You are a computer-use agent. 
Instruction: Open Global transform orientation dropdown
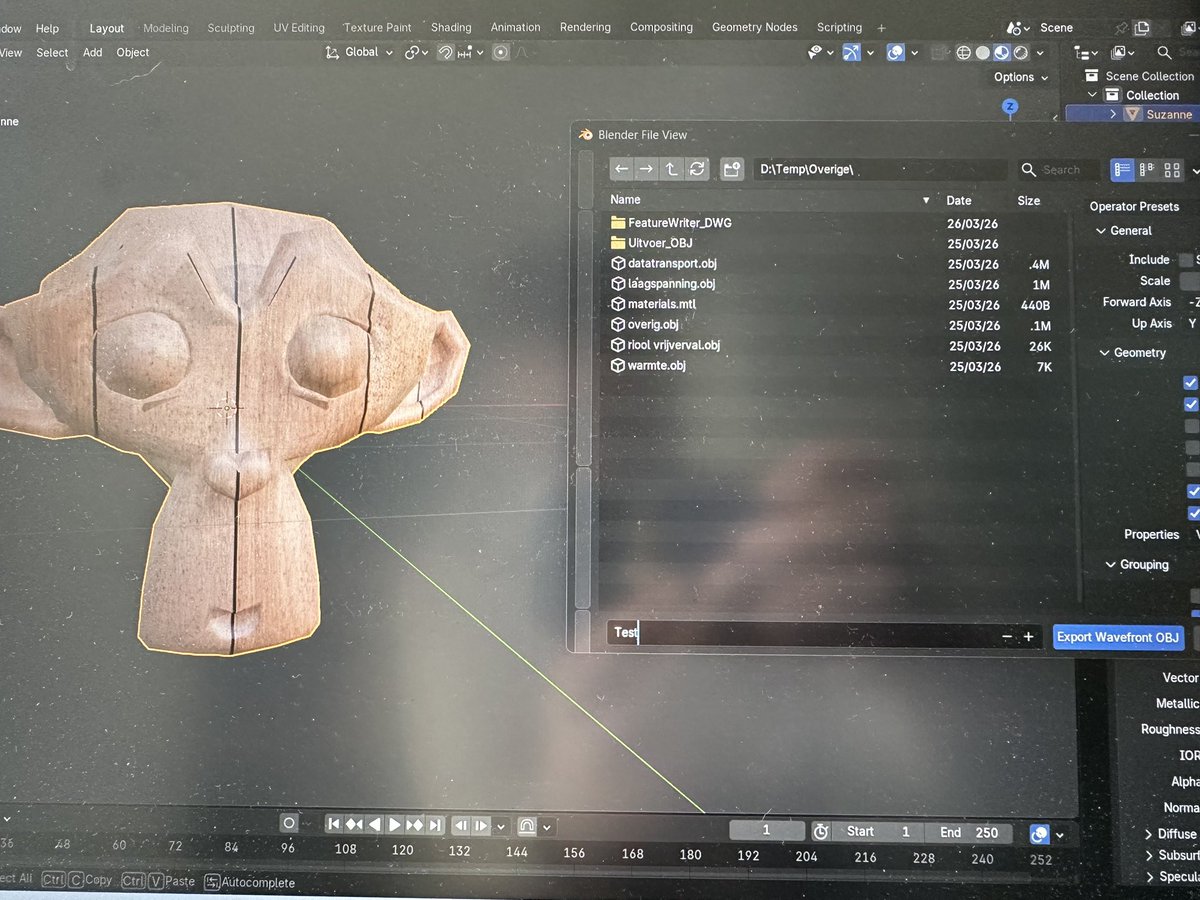point(360,52)
